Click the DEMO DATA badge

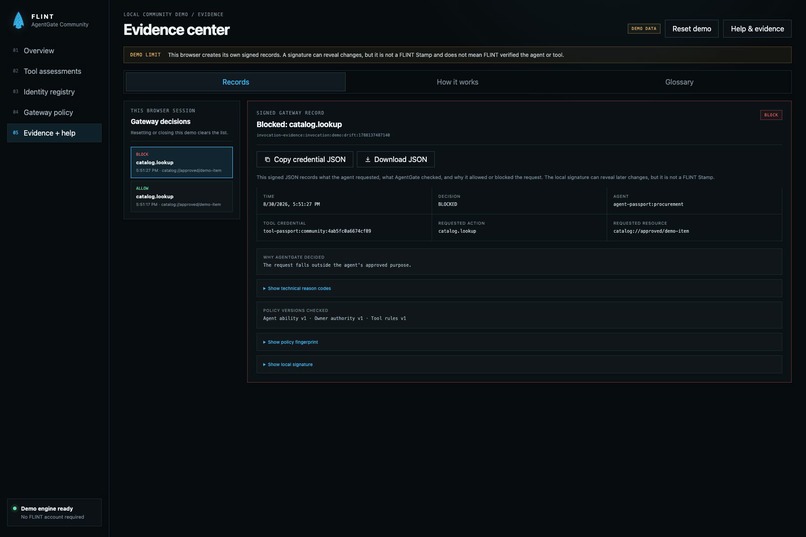644,29
